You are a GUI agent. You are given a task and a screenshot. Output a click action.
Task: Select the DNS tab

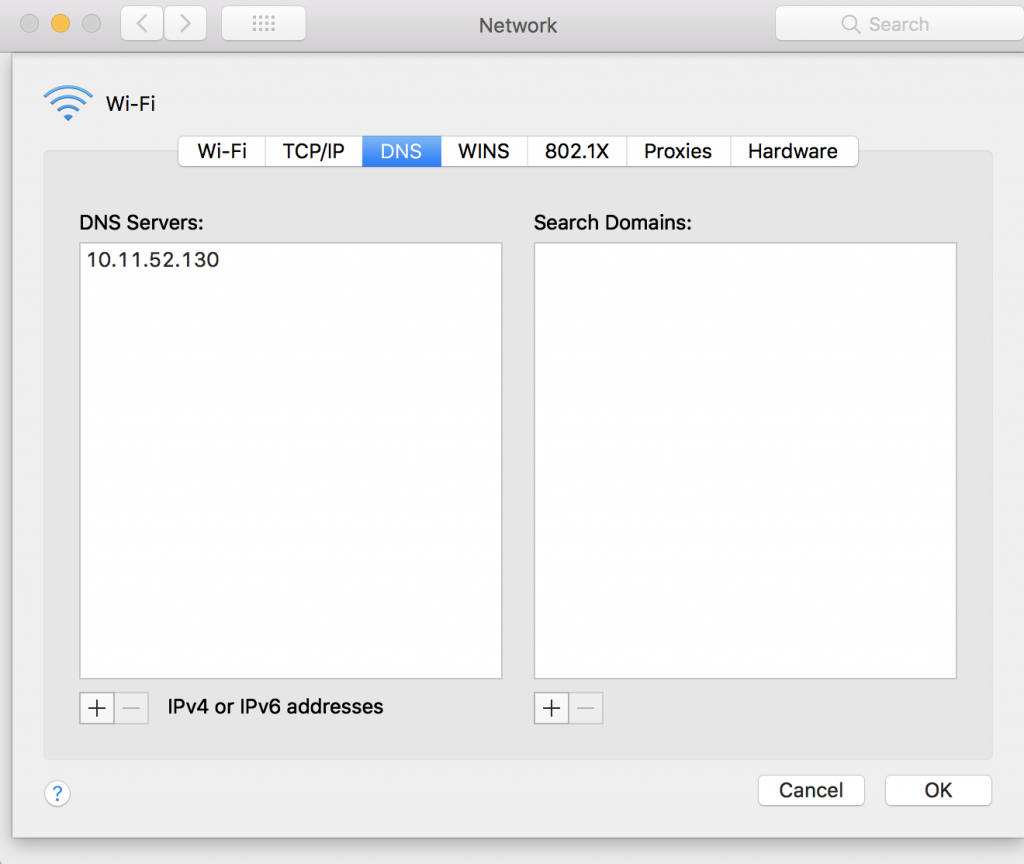coord(402,152)
